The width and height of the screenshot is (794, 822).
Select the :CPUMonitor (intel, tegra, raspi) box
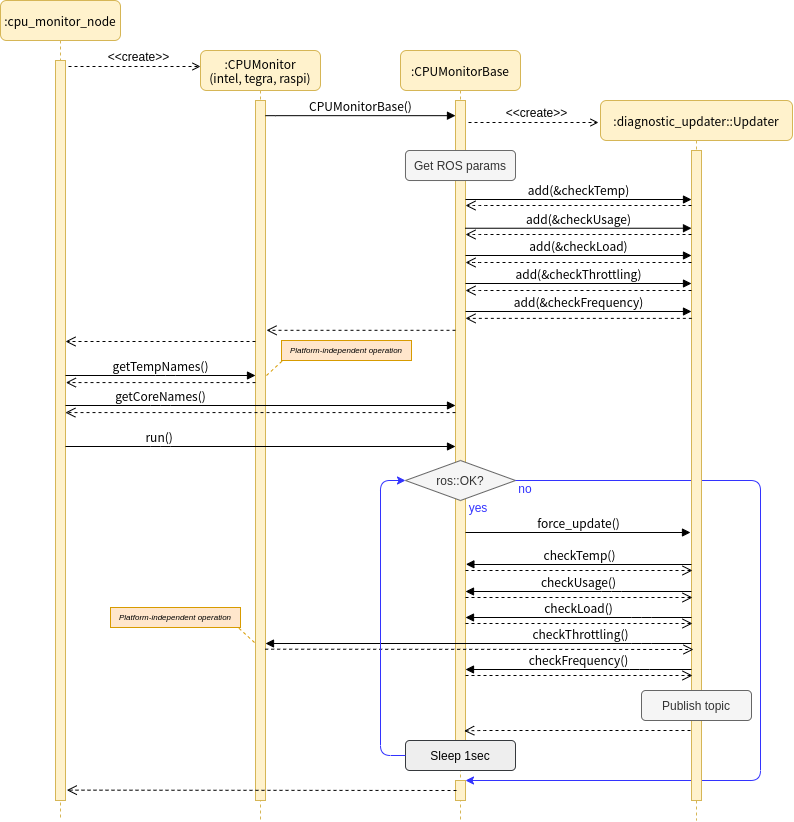point(260,71)
